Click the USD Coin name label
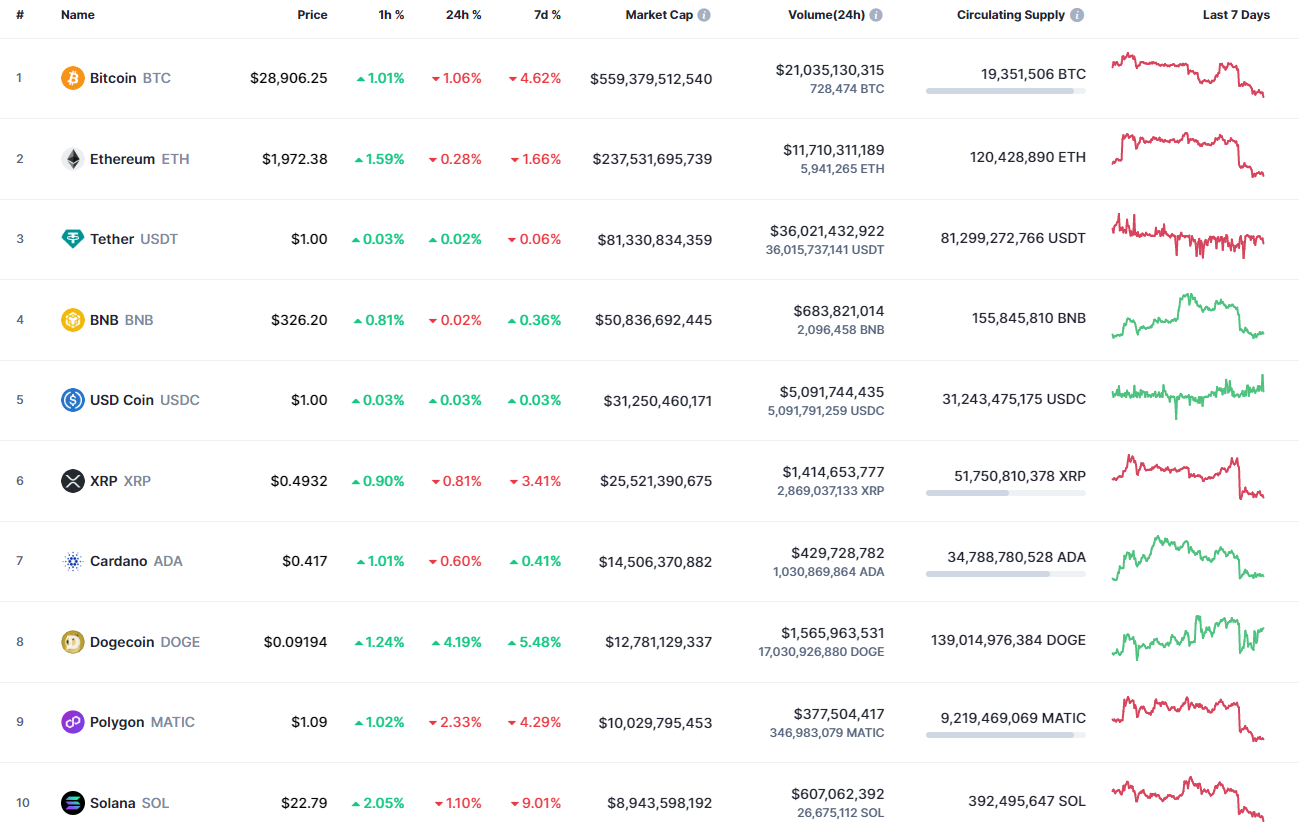1299x835 pixels. (124, 399)
